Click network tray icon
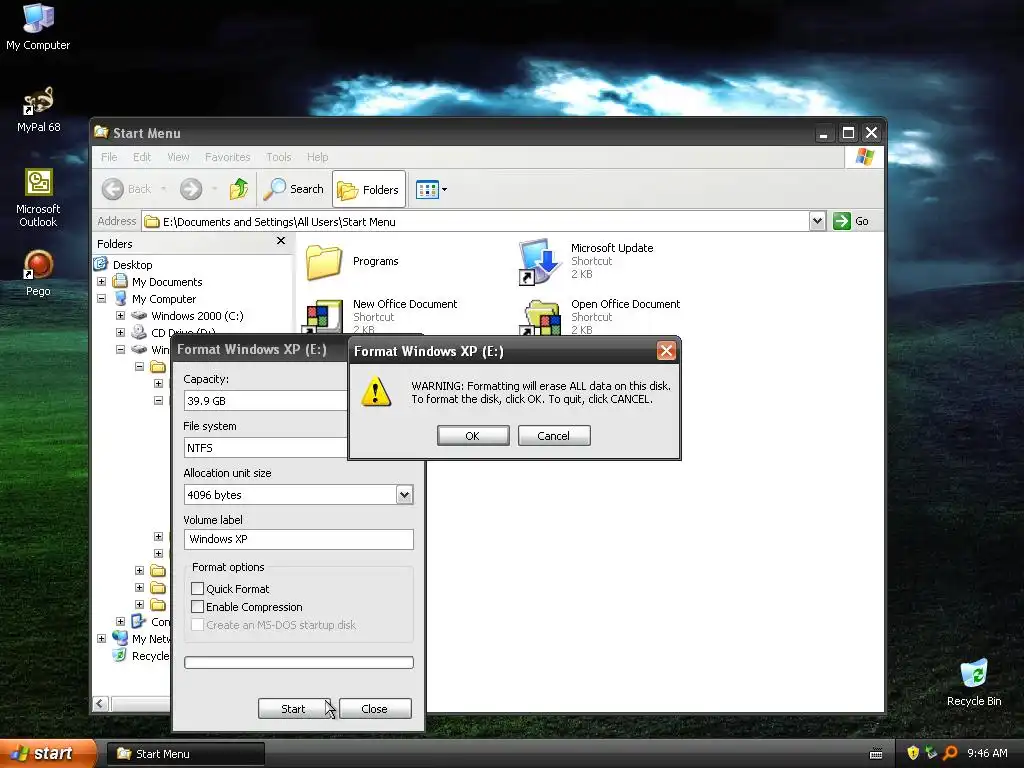Image resolution: width=1024 pixels, height=768 pixels. click(931, 753)
